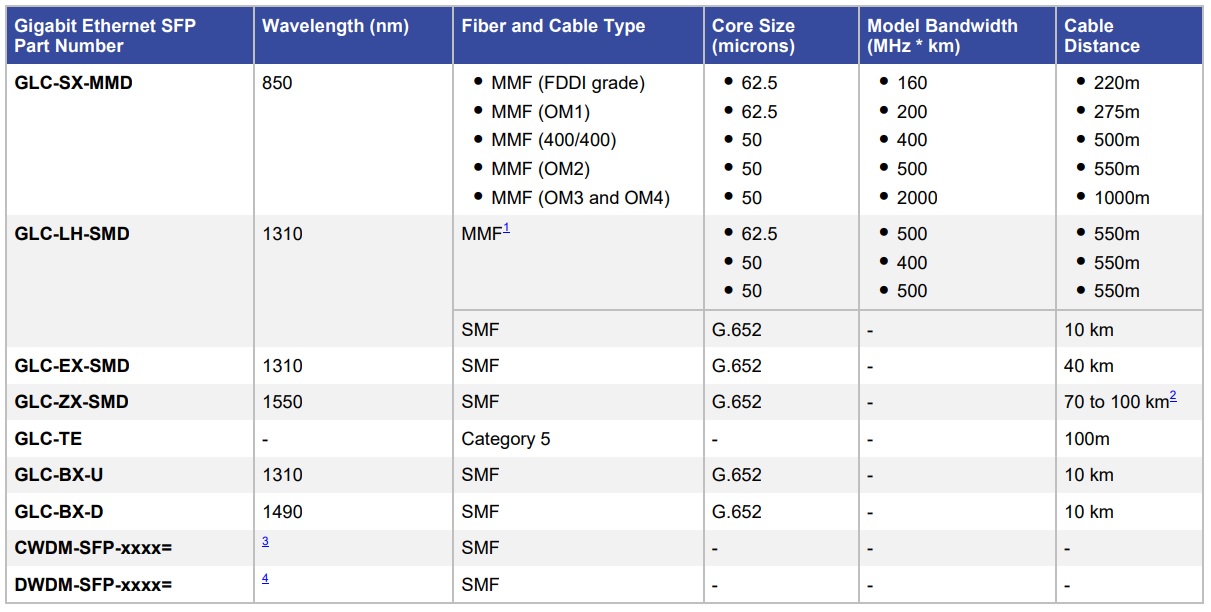Click the Core Size (microns) column header
This screenshot has width=1211, height=612.
pyautogui.click(x=753, y=36)
